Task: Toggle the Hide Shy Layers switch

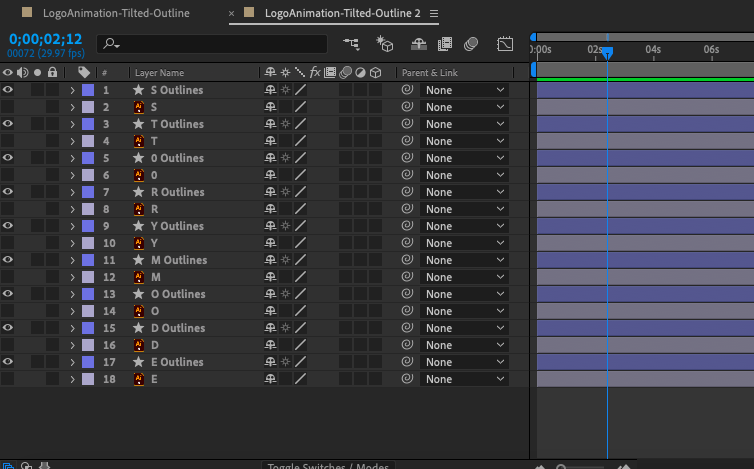Action: point(419,44)
